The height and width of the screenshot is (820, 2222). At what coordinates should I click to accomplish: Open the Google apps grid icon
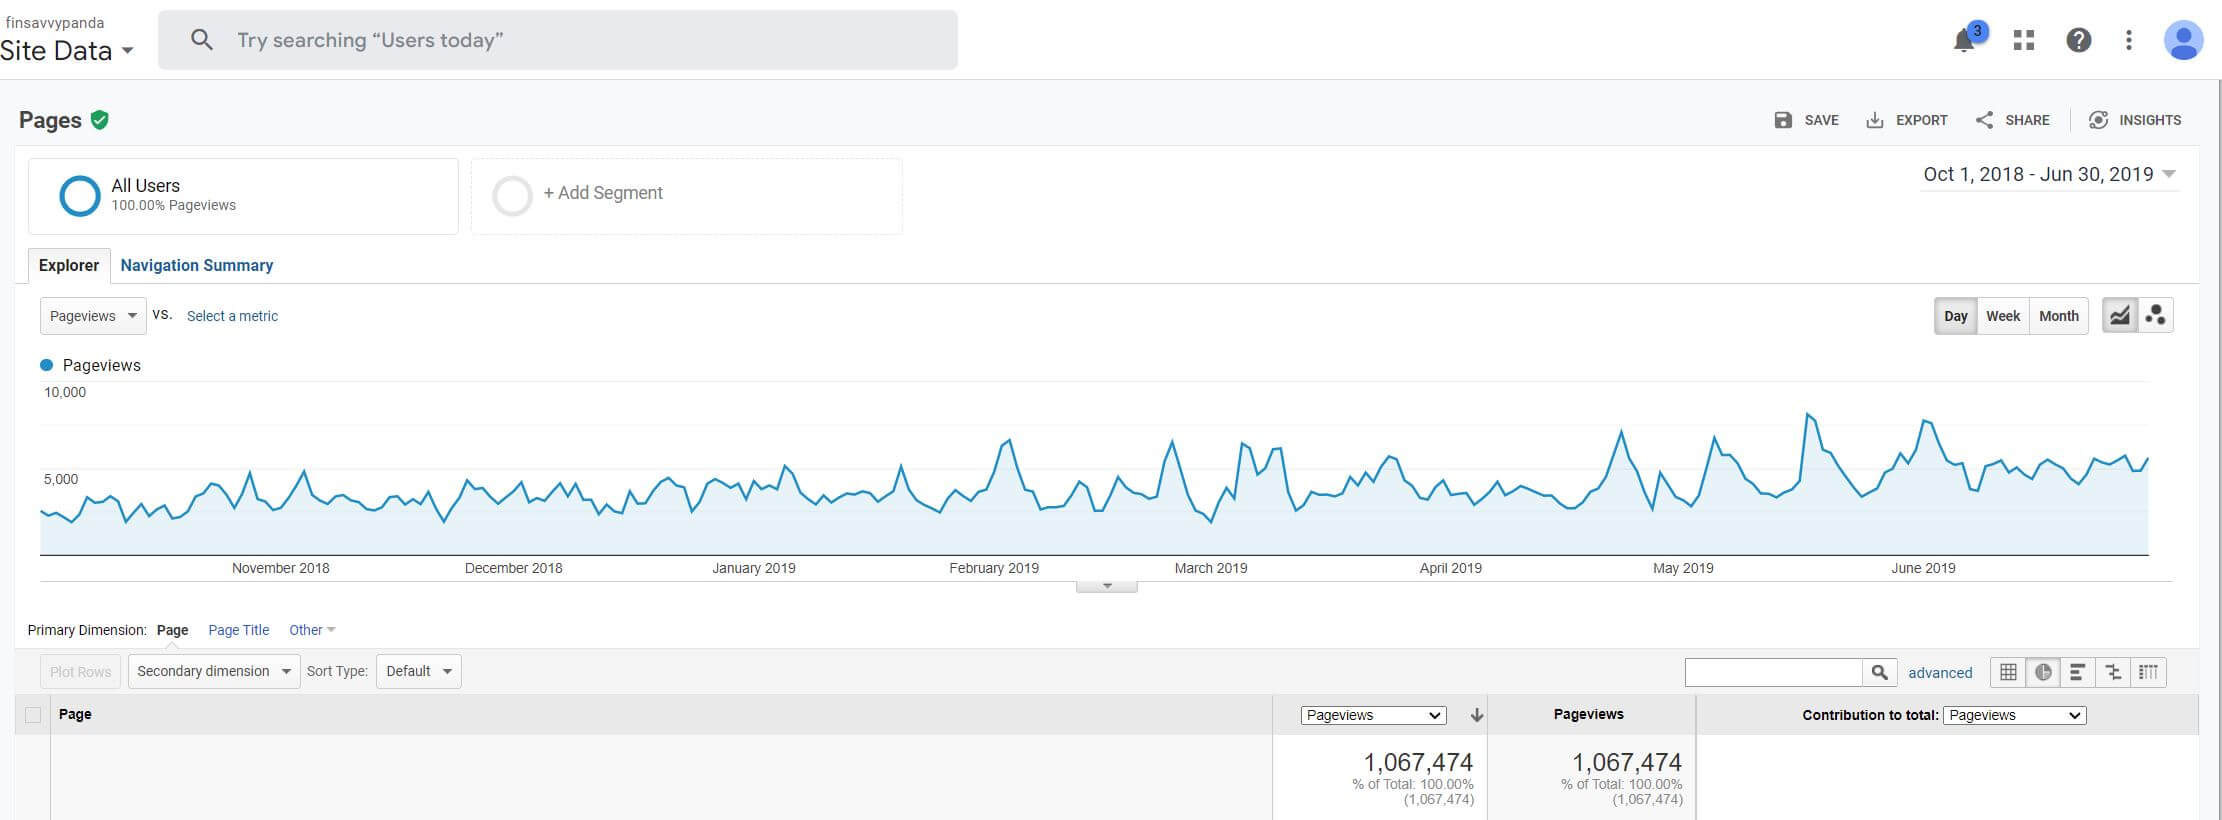(2024, 40)
